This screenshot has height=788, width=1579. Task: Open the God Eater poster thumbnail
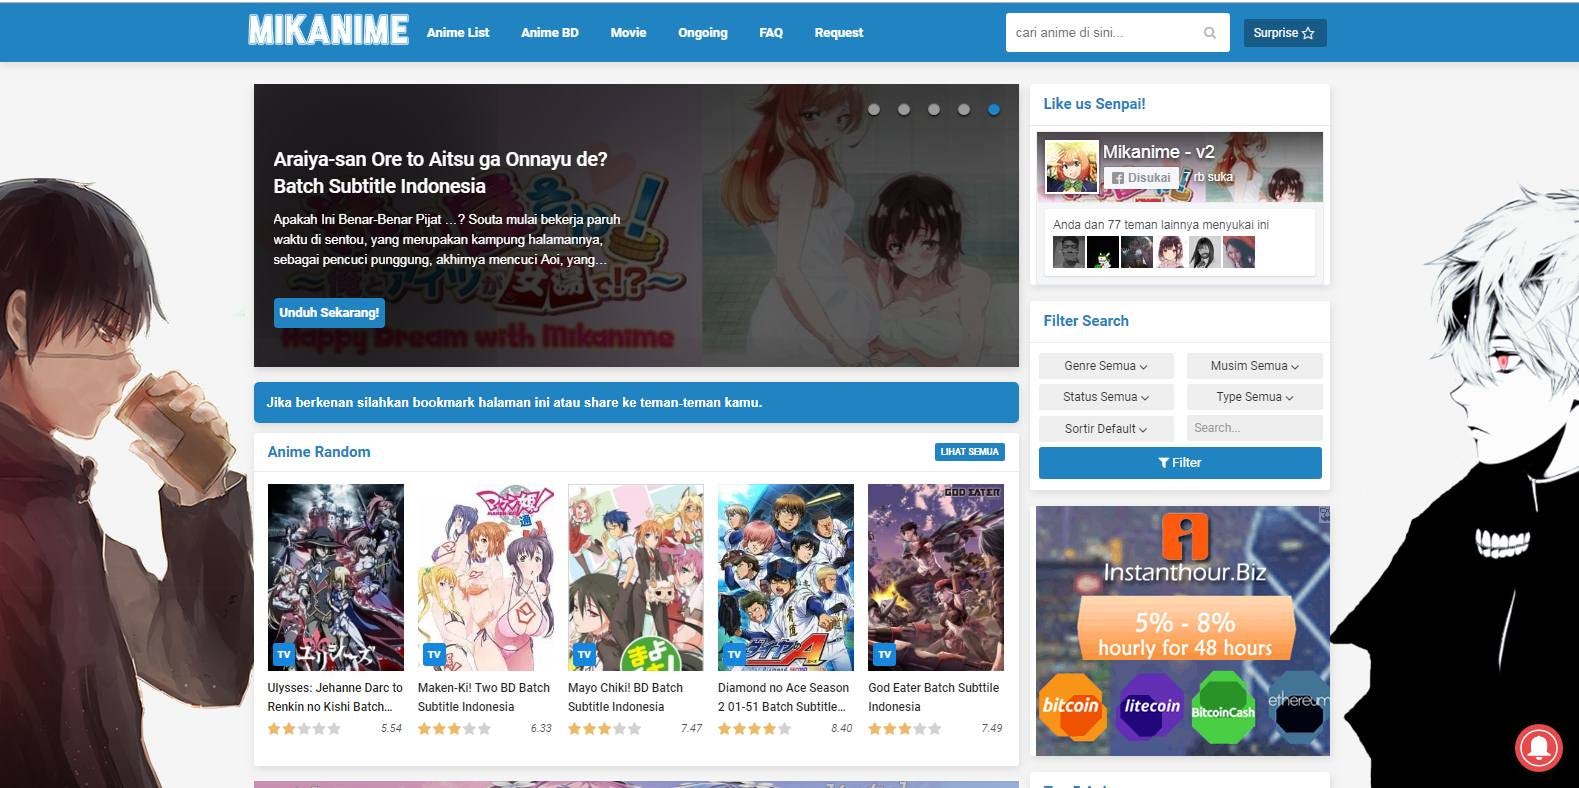click(x=936, y=577)
